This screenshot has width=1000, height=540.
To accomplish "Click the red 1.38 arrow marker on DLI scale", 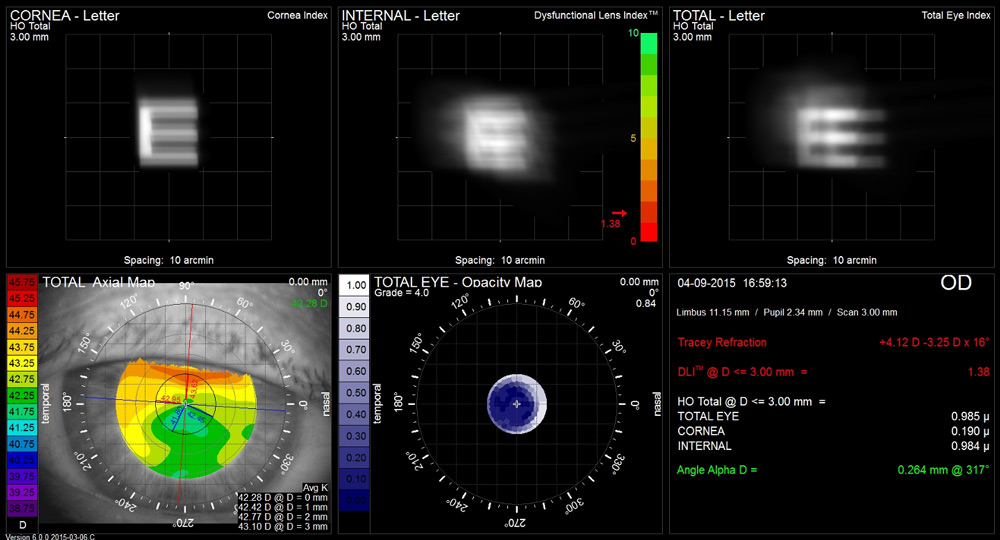I will pos(619,213).
